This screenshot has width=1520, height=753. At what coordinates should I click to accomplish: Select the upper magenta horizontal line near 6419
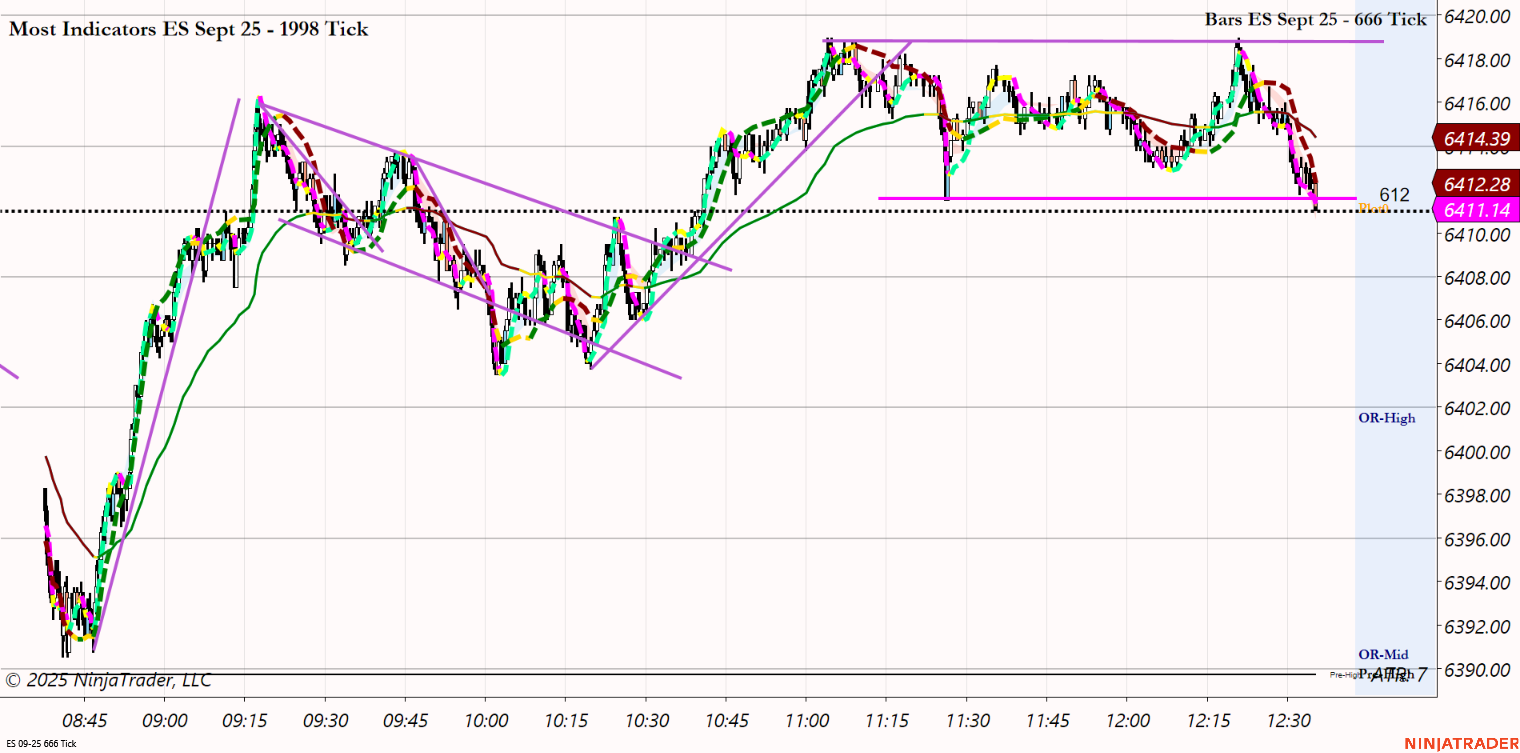point(1104,42)
